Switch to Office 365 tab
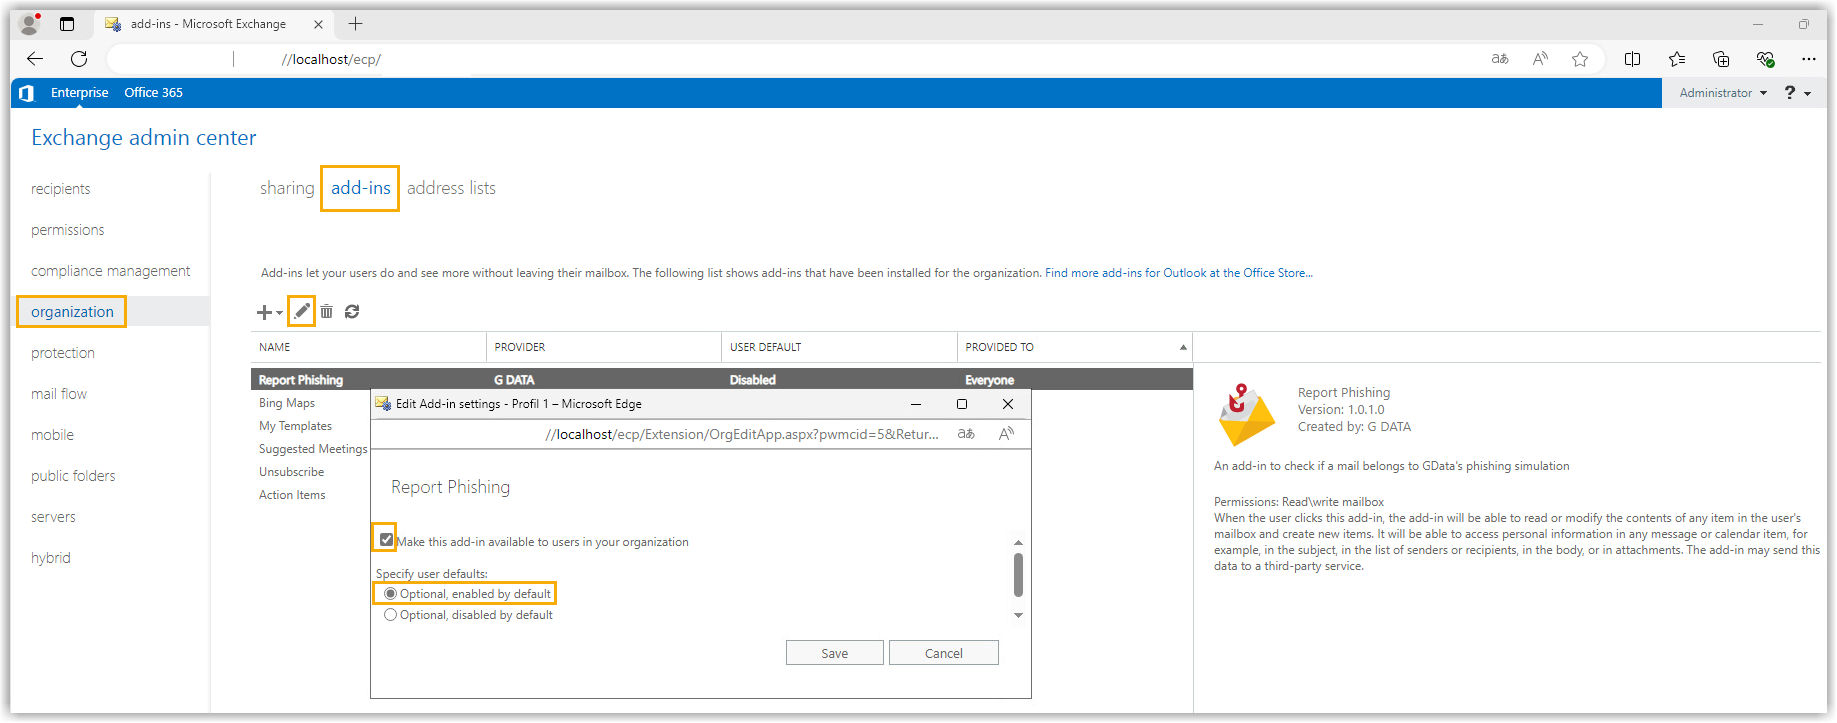The width and height of the screenshot is (1837, 723). point(153,93)
